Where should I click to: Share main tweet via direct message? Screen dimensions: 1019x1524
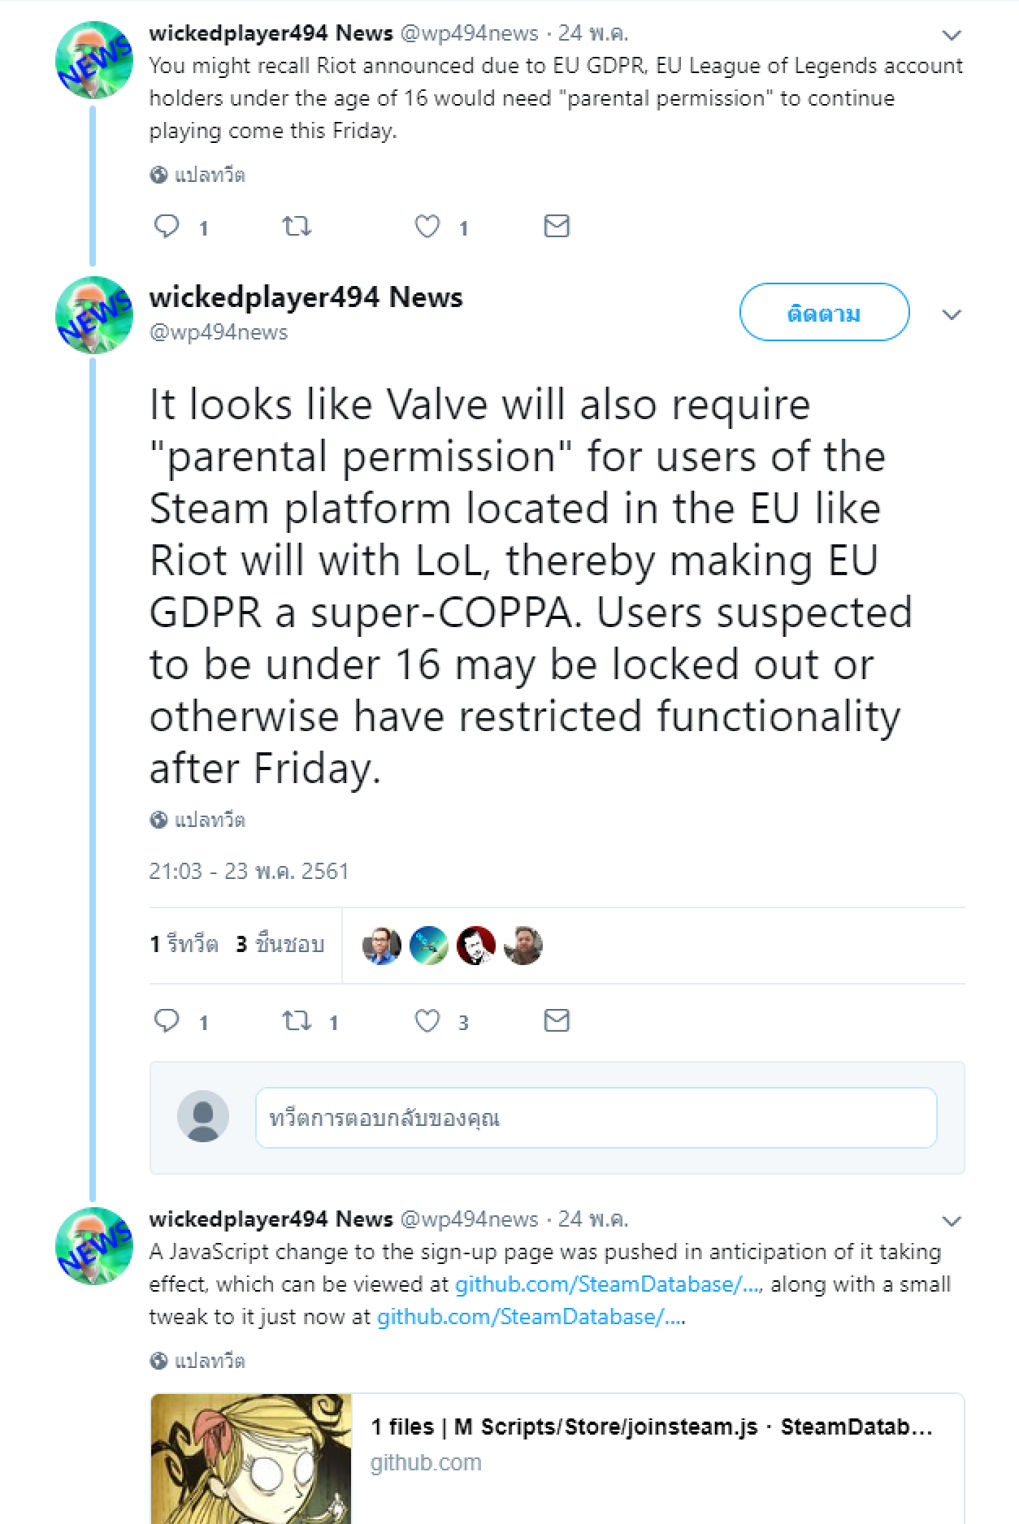tap(556, 1021)
